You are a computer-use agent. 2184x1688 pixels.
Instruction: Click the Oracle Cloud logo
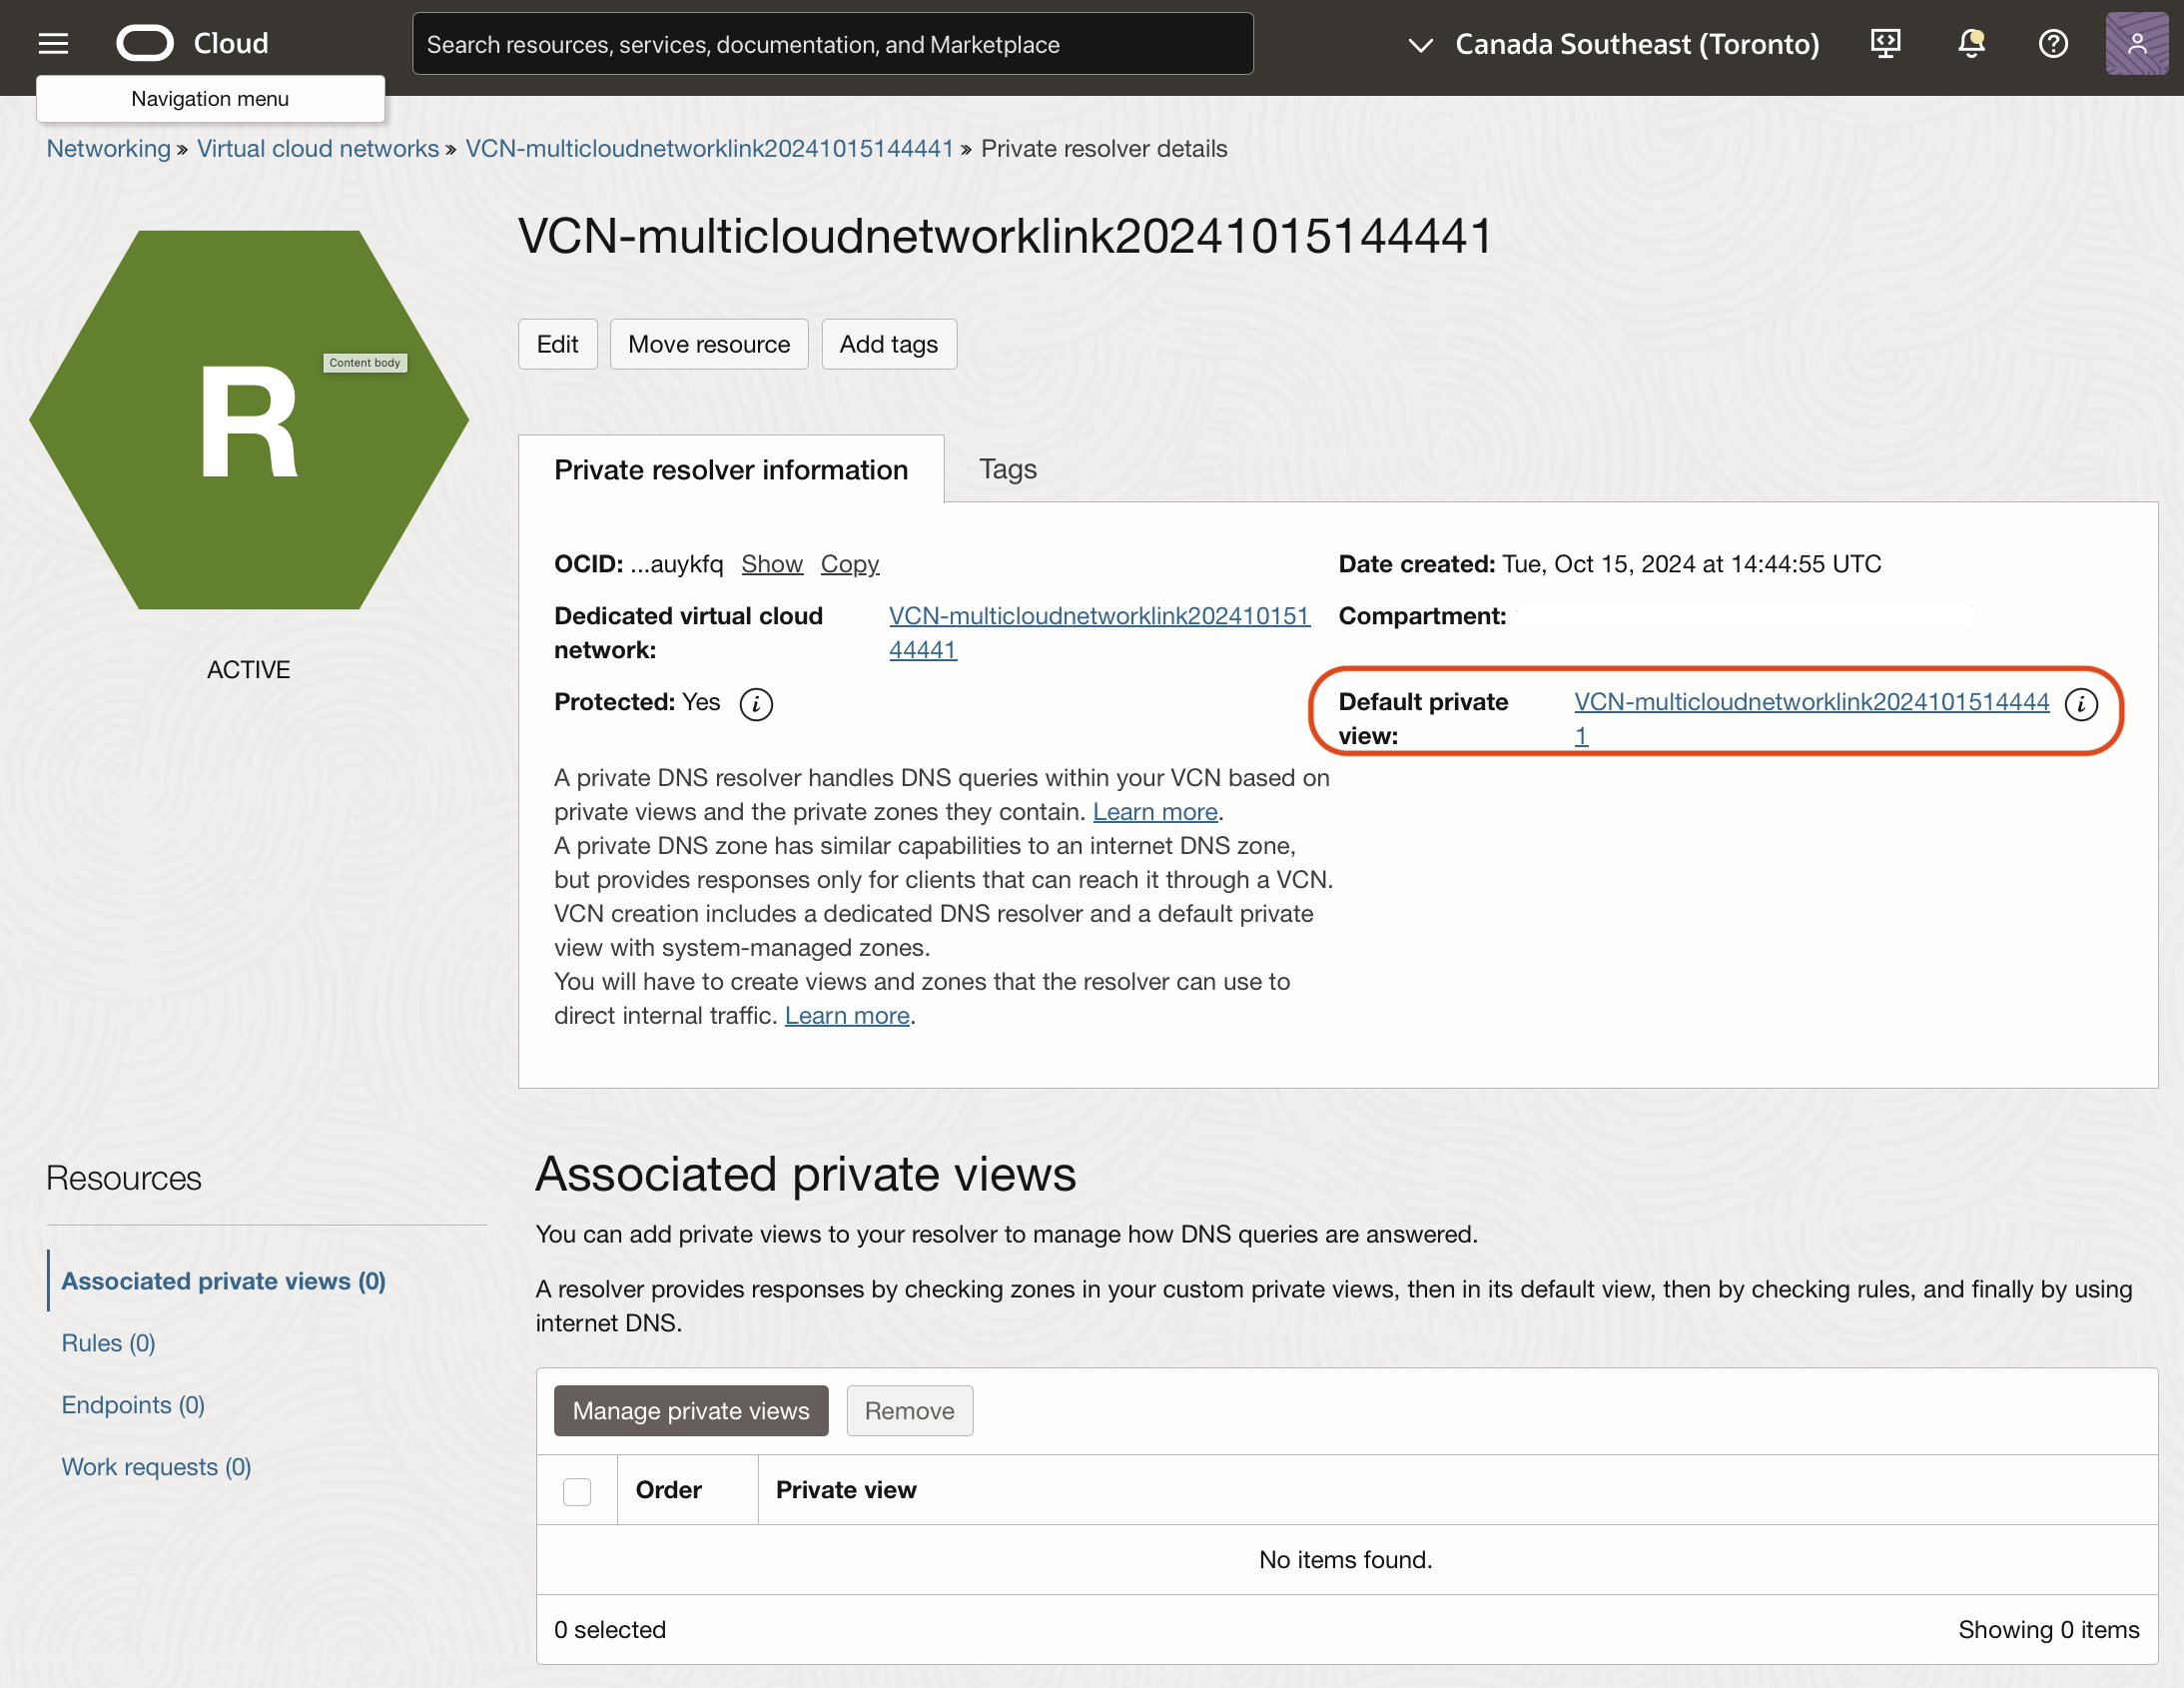(145, 43)
